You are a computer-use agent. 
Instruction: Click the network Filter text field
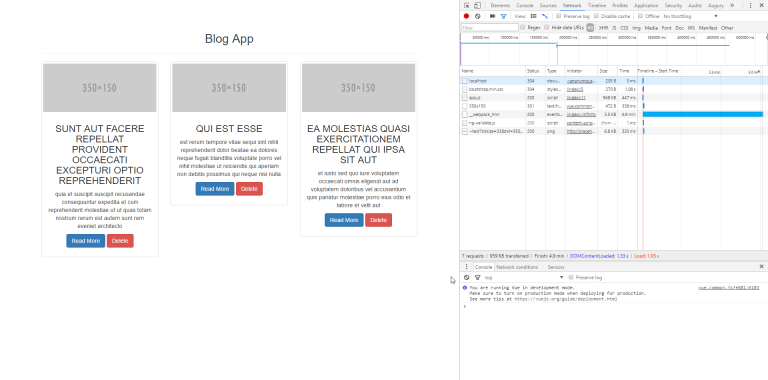click(489, 28)
